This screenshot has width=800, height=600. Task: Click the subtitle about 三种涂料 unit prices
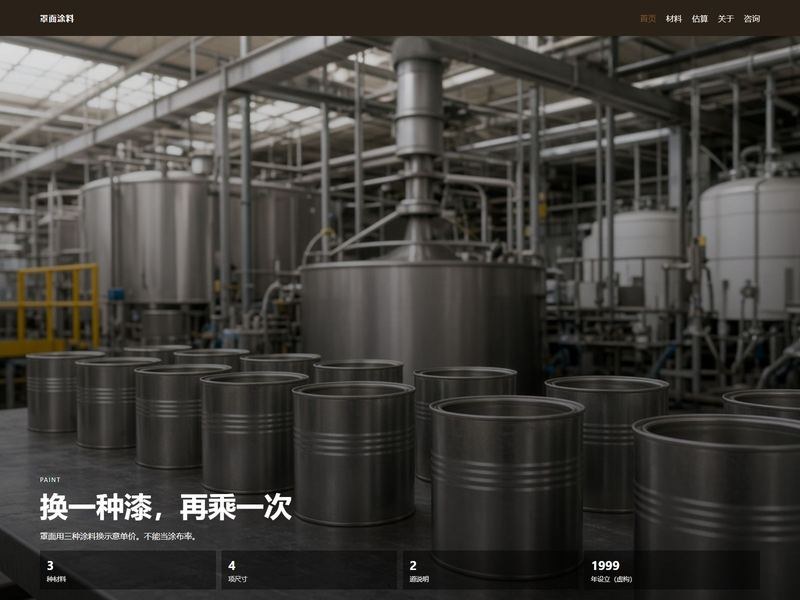[118, 536]
